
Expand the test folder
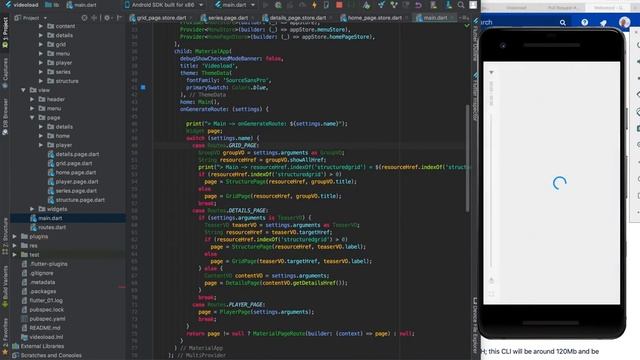(15, 255)
